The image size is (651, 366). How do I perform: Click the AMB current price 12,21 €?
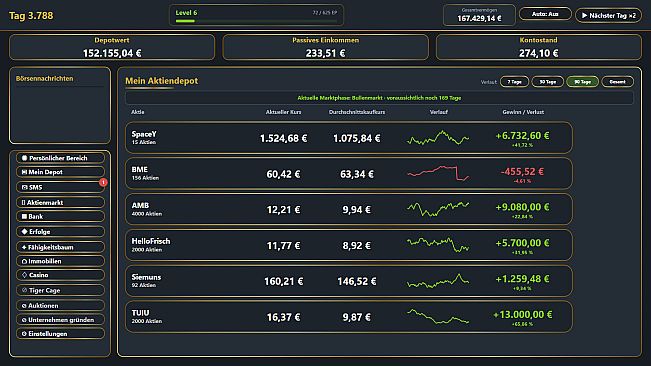coord(283,210)
